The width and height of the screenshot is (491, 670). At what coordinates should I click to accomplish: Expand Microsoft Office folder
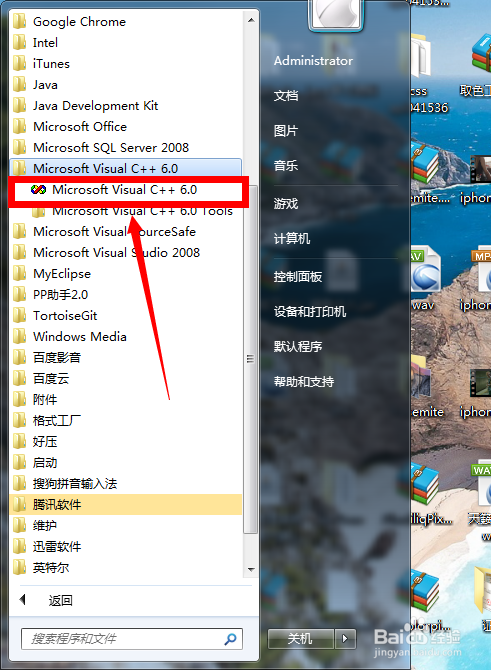126,126
